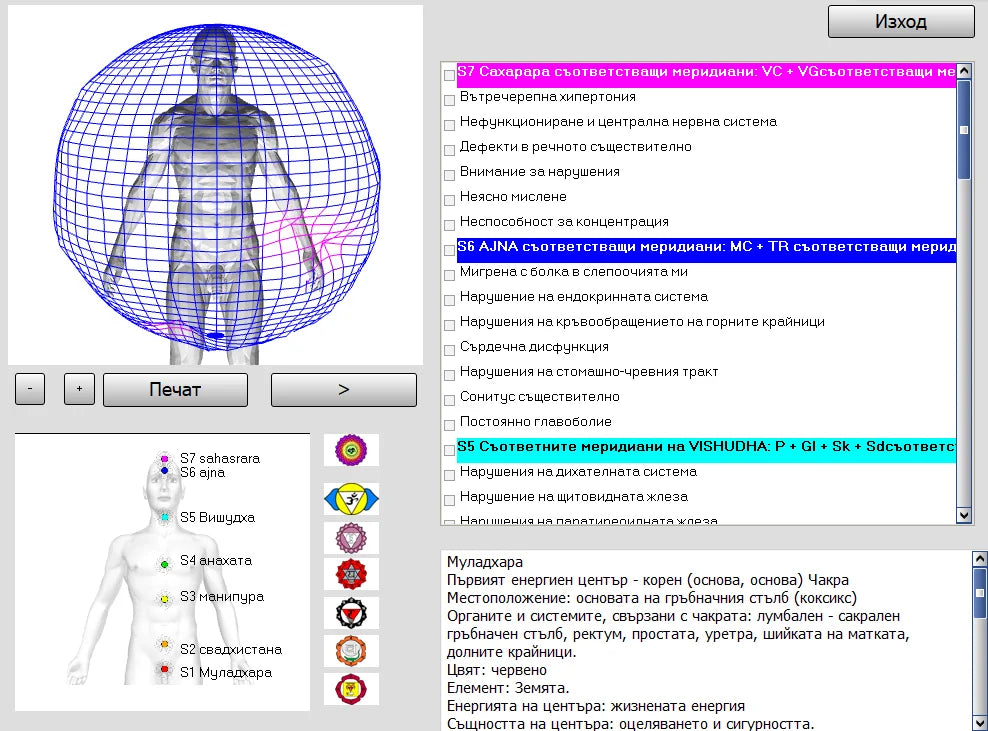The width and height of the screenshot is (988, 731).
Task: Check the 'Вътречерепна хипертония' checkbox
Action: tap(449, 99)
